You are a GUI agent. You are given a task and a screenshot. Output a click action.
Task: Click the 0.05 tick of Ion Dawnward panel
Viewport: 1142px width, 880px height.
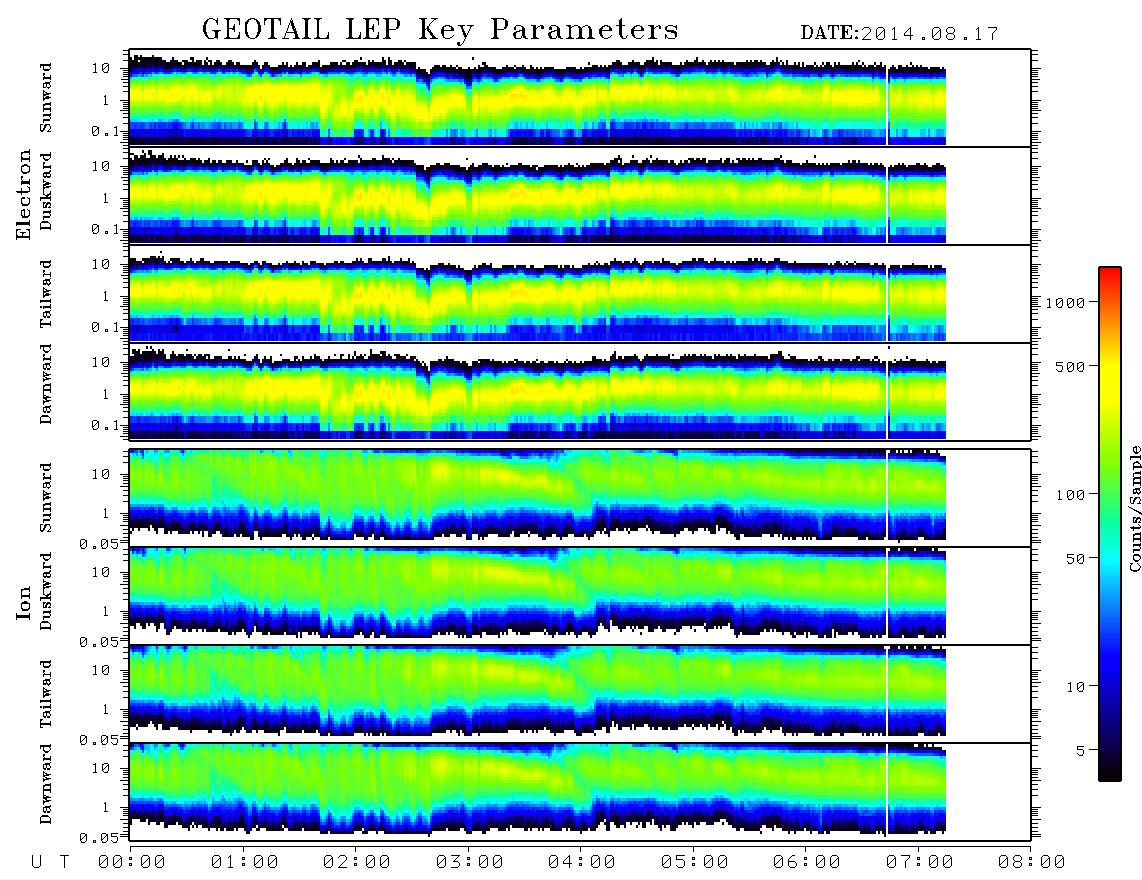tap(98, 838)
